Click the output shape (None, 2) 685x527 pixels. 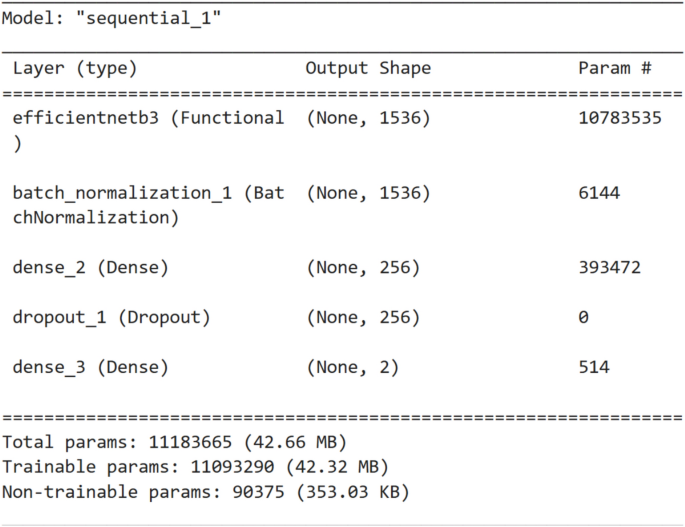[352, 368]
